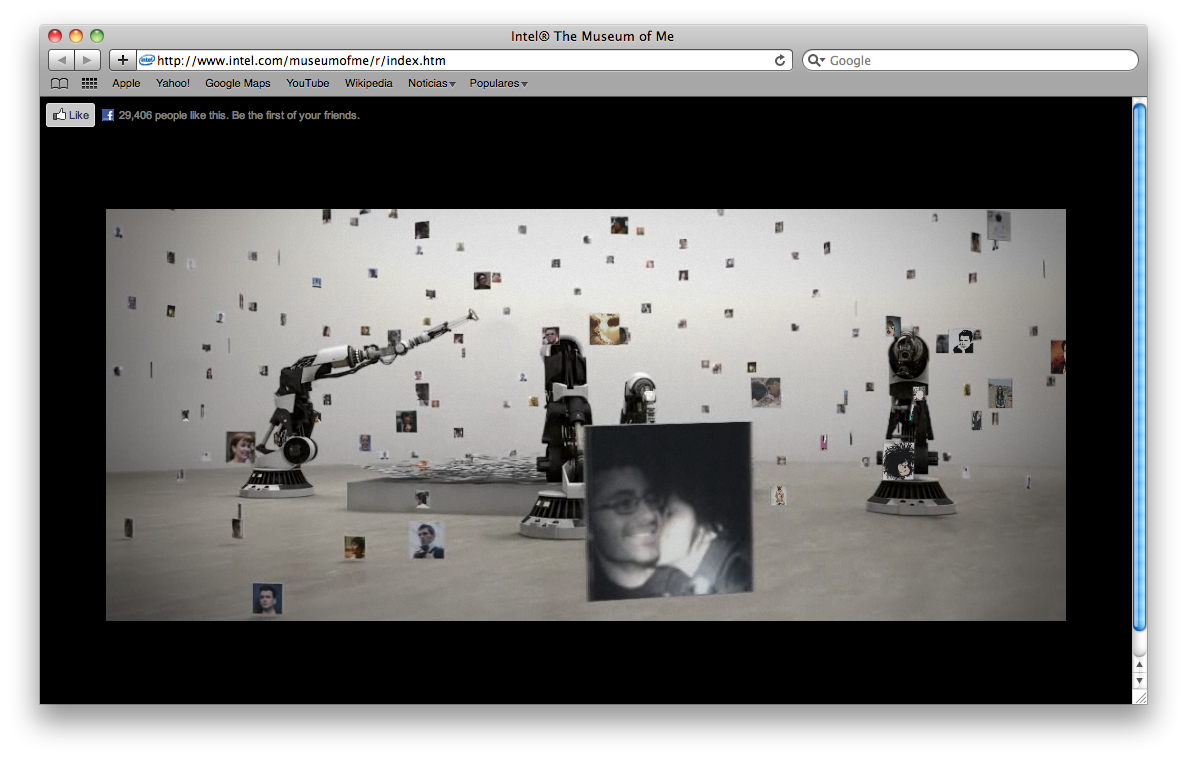This screenshot has height=759, width=1187.
Task: Open the Wikipedia bookmark
Action: (369, 84)
